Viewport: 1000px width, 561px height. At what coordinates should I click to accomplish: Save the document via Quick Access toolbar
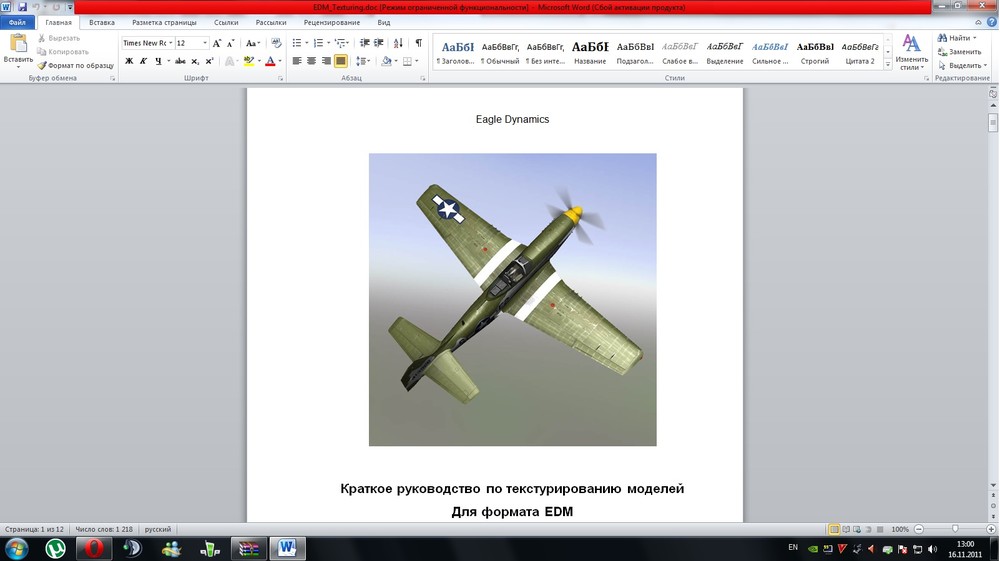[x=23, y=7]
